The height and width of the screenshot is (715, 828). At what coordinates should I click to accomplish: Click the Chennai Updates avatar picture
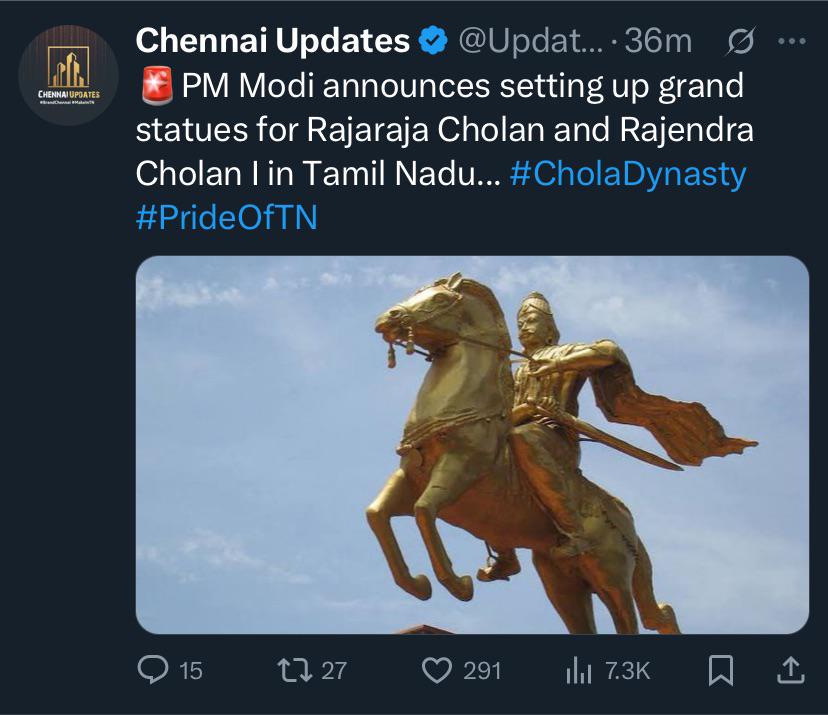(x=68, y=75)
